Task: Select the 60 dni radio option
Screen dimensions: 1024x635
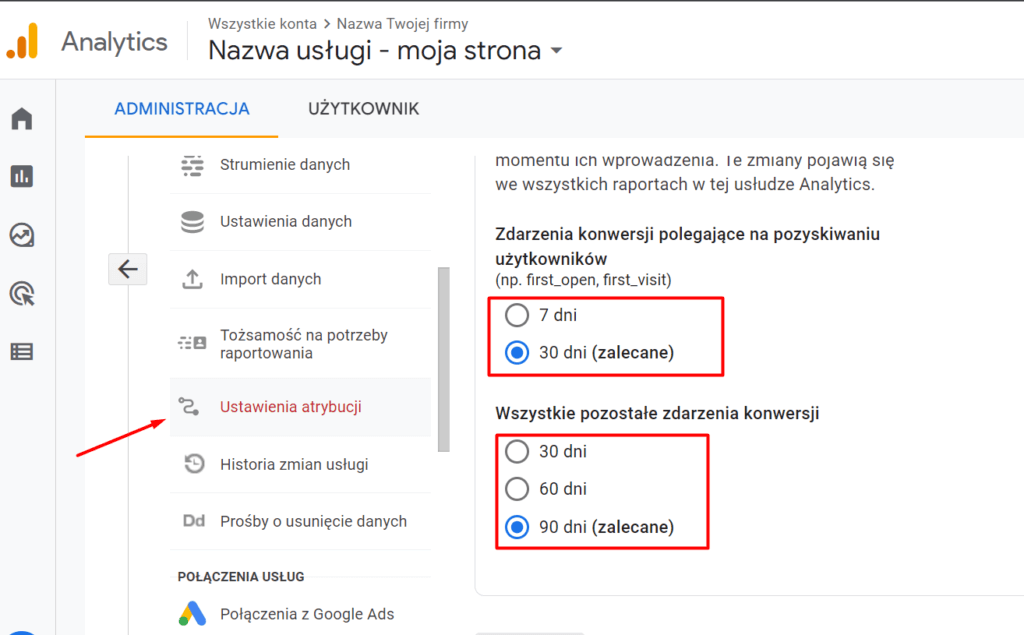Action: tap(517, 489)
